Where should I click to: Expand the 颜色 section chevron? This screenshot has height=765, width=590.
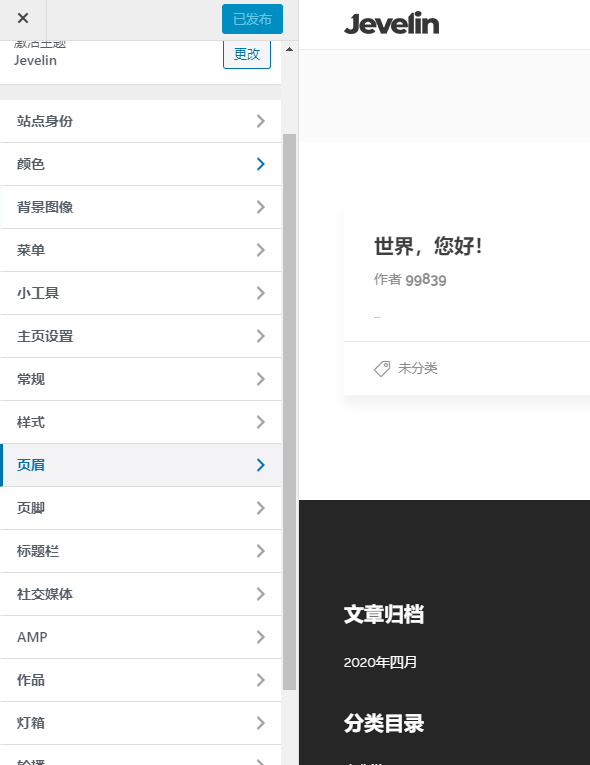261,164
